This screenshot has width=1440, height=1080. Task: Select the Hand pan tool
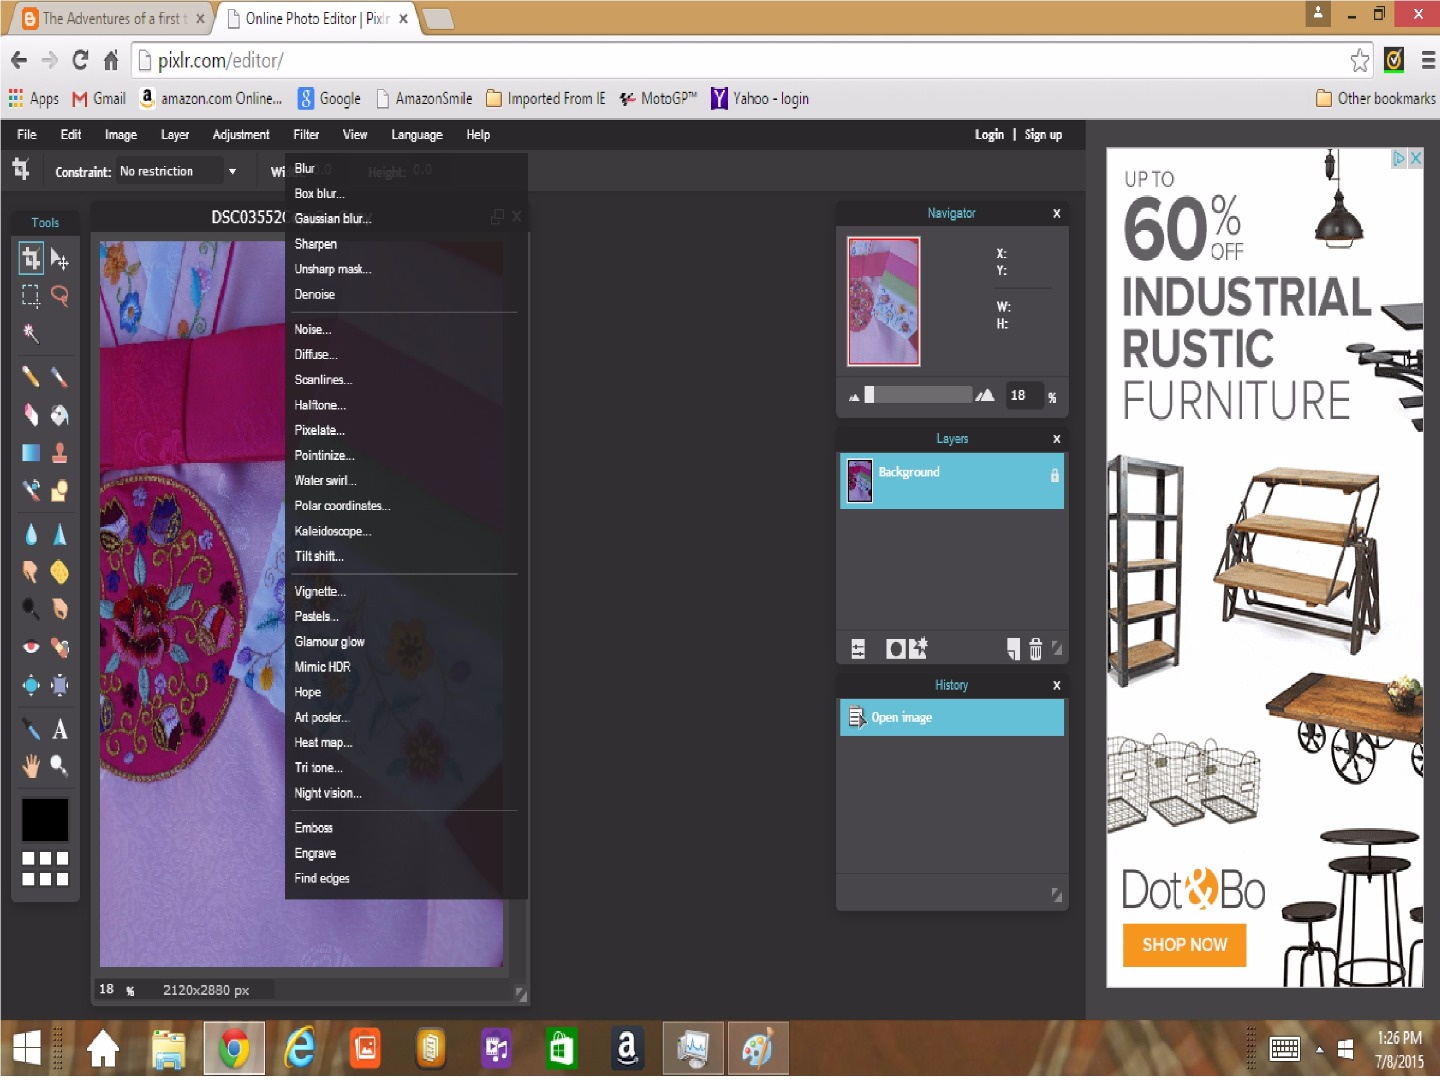point(31,766)
